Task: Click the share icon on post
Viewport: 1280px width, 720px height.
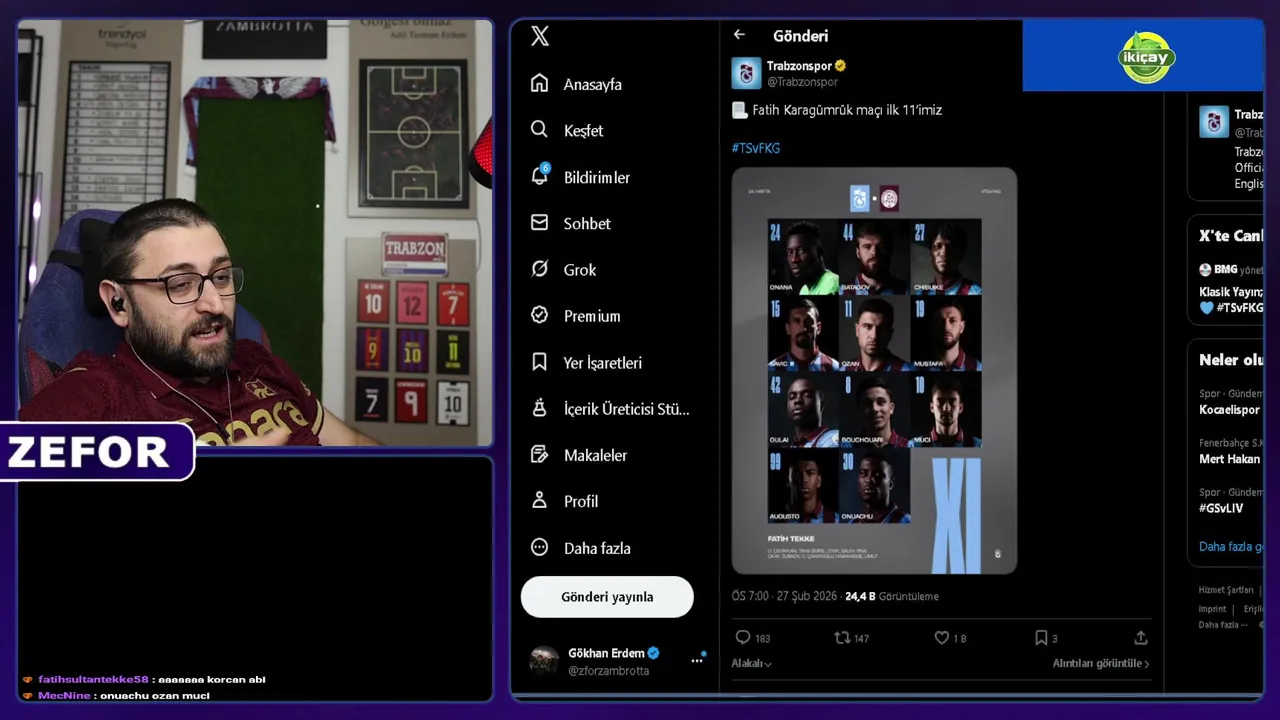Action: click(1140, 637)
